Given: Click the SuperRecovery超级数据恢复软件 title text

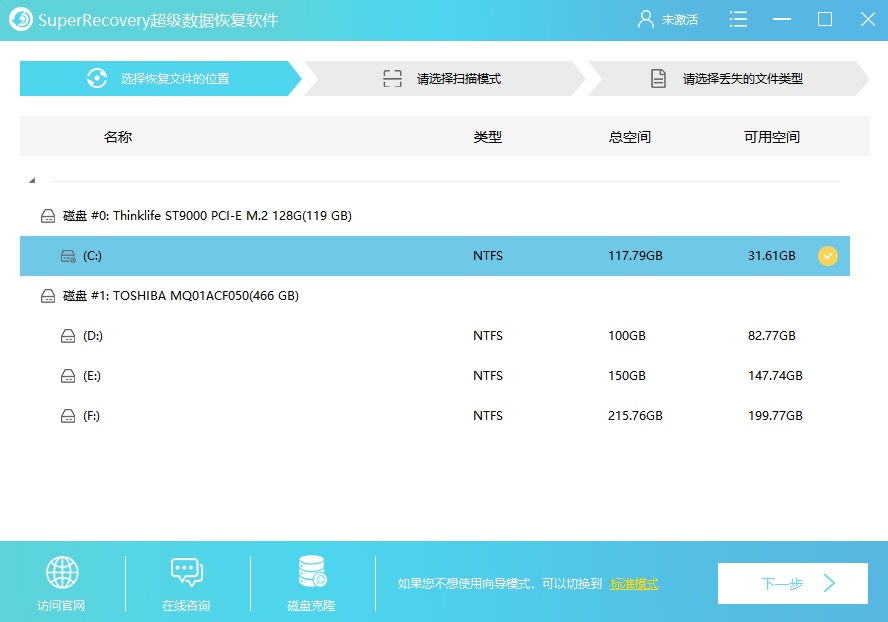Looking at the screenshot, I should tap(158, 20).
